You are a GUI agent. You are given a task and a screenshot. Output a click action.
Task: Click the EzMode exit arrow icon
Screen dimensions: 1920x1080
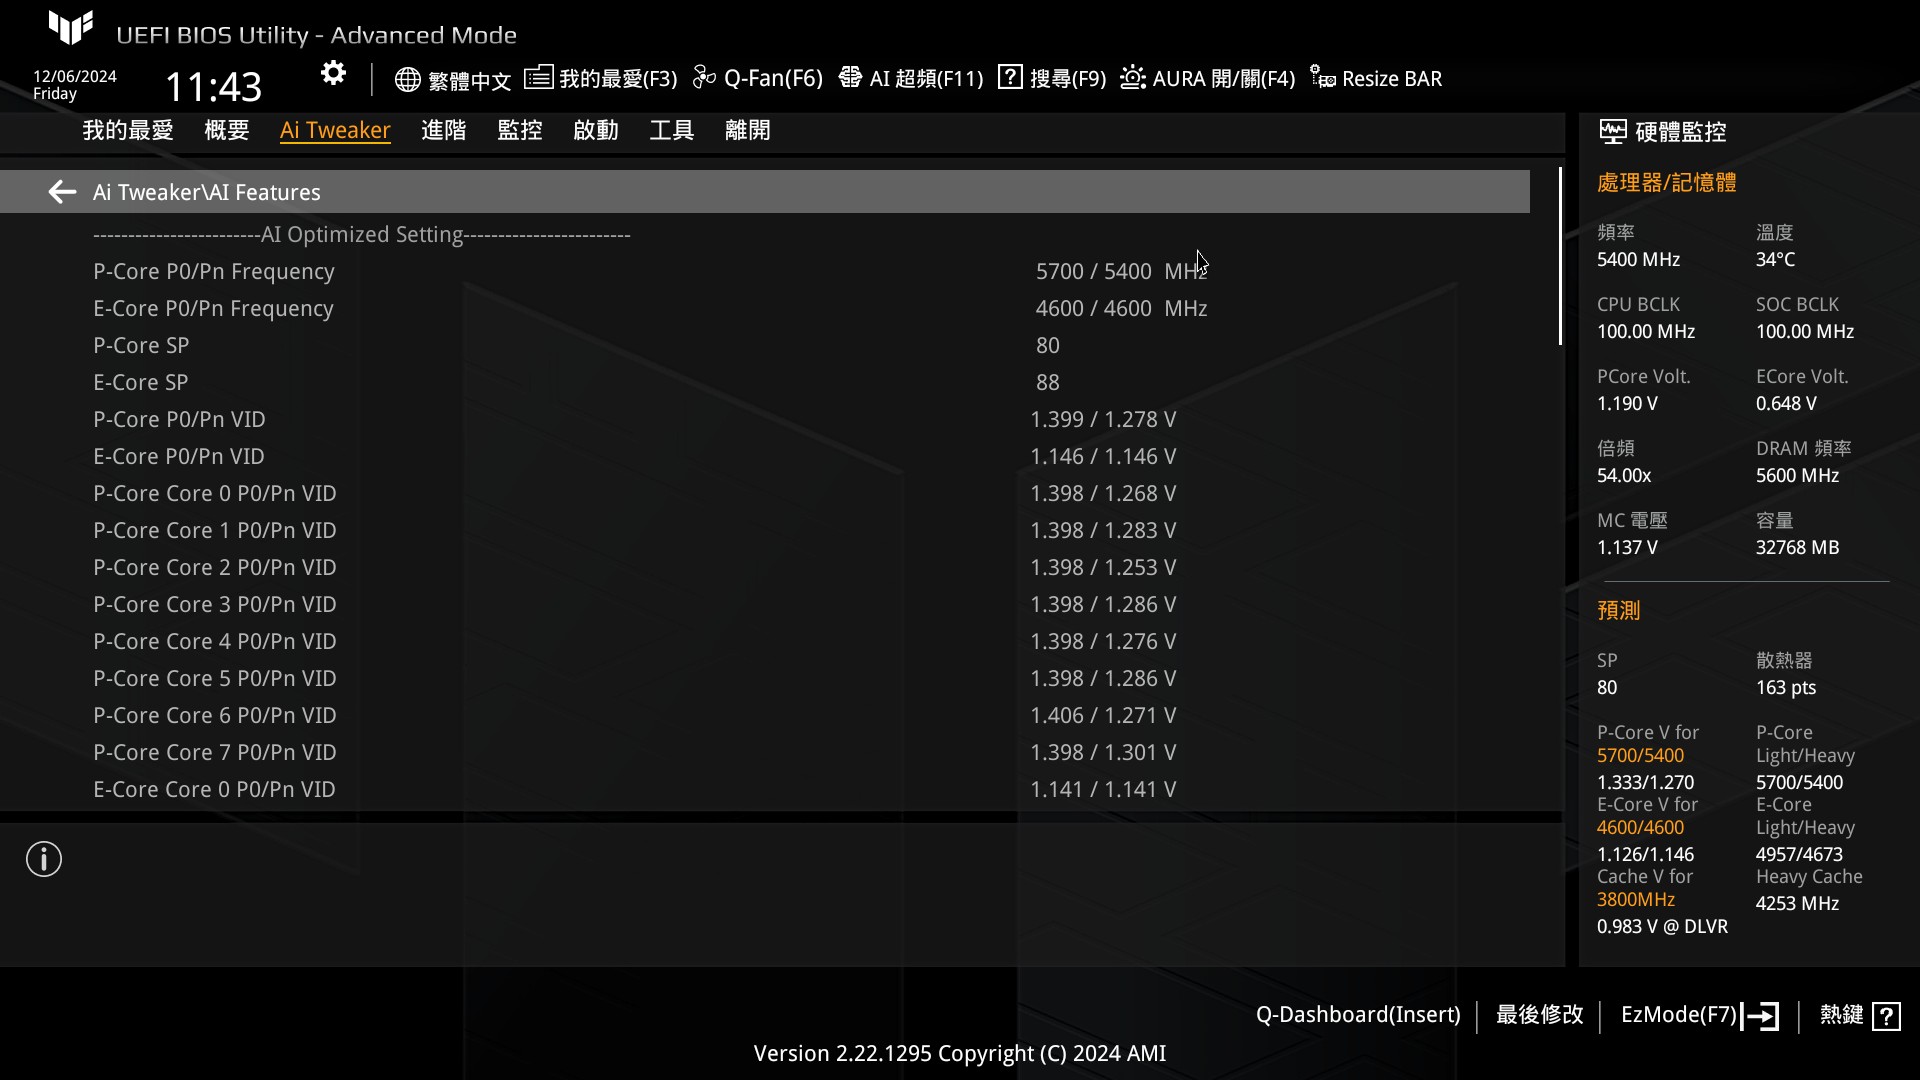(1760, 1016)
